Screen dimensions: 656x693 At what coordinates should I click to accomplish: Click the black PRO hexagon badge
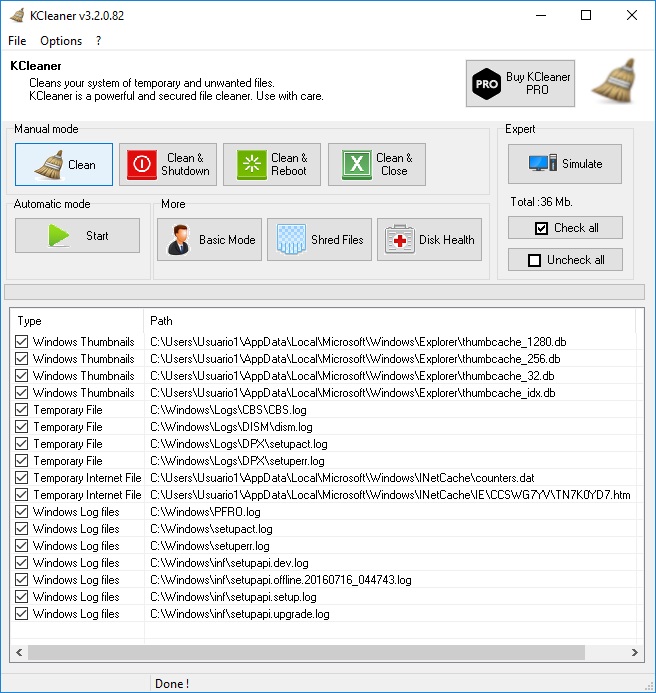tap(486, 84)
